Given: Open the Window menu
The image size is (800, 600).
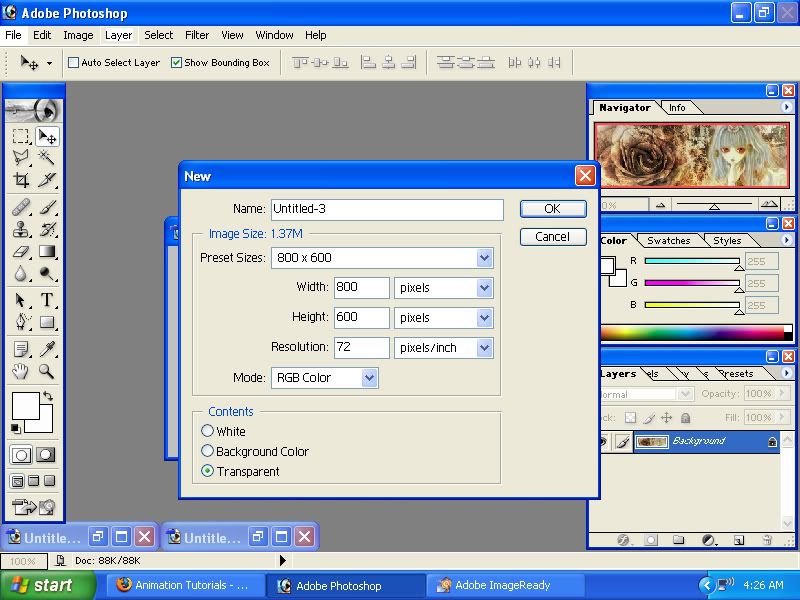Looking at the screenshot, I should pos(274,35).
